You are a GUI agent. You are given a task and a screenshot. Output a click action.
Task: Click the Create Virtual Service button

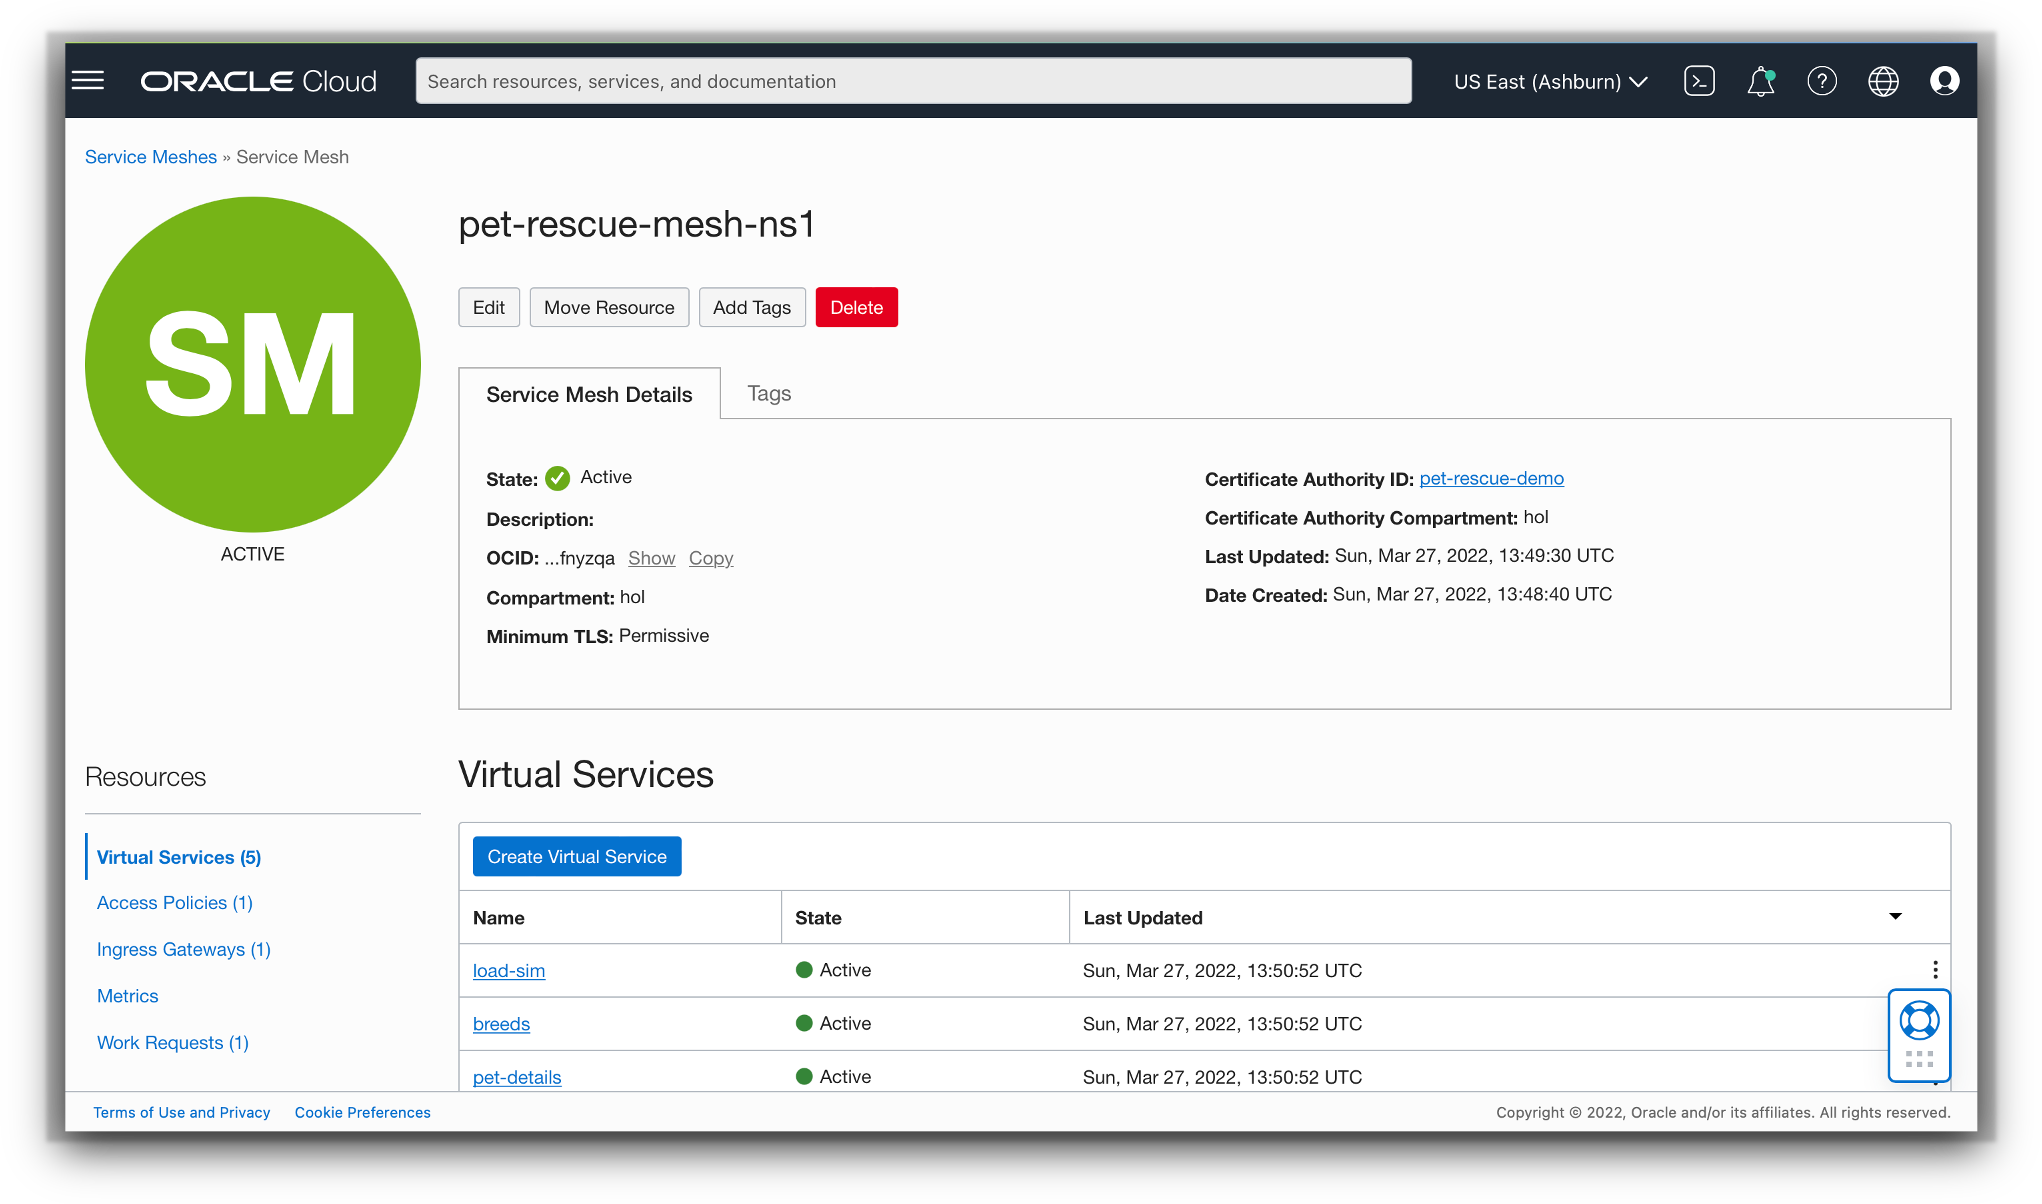(577, 857)
